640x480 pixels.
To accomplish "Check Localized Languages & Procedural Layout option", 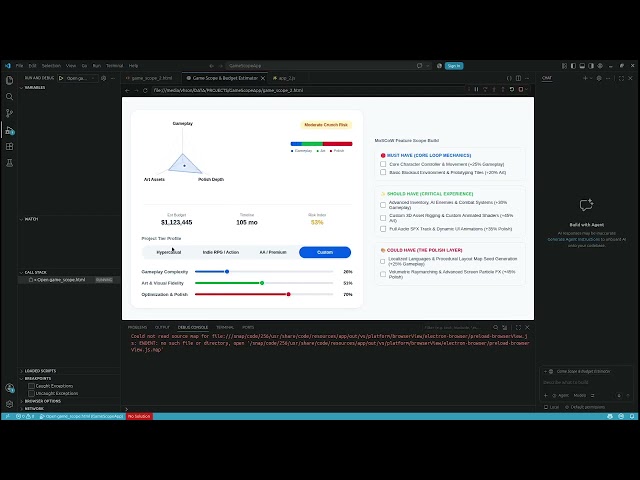I will click(383, 261).
